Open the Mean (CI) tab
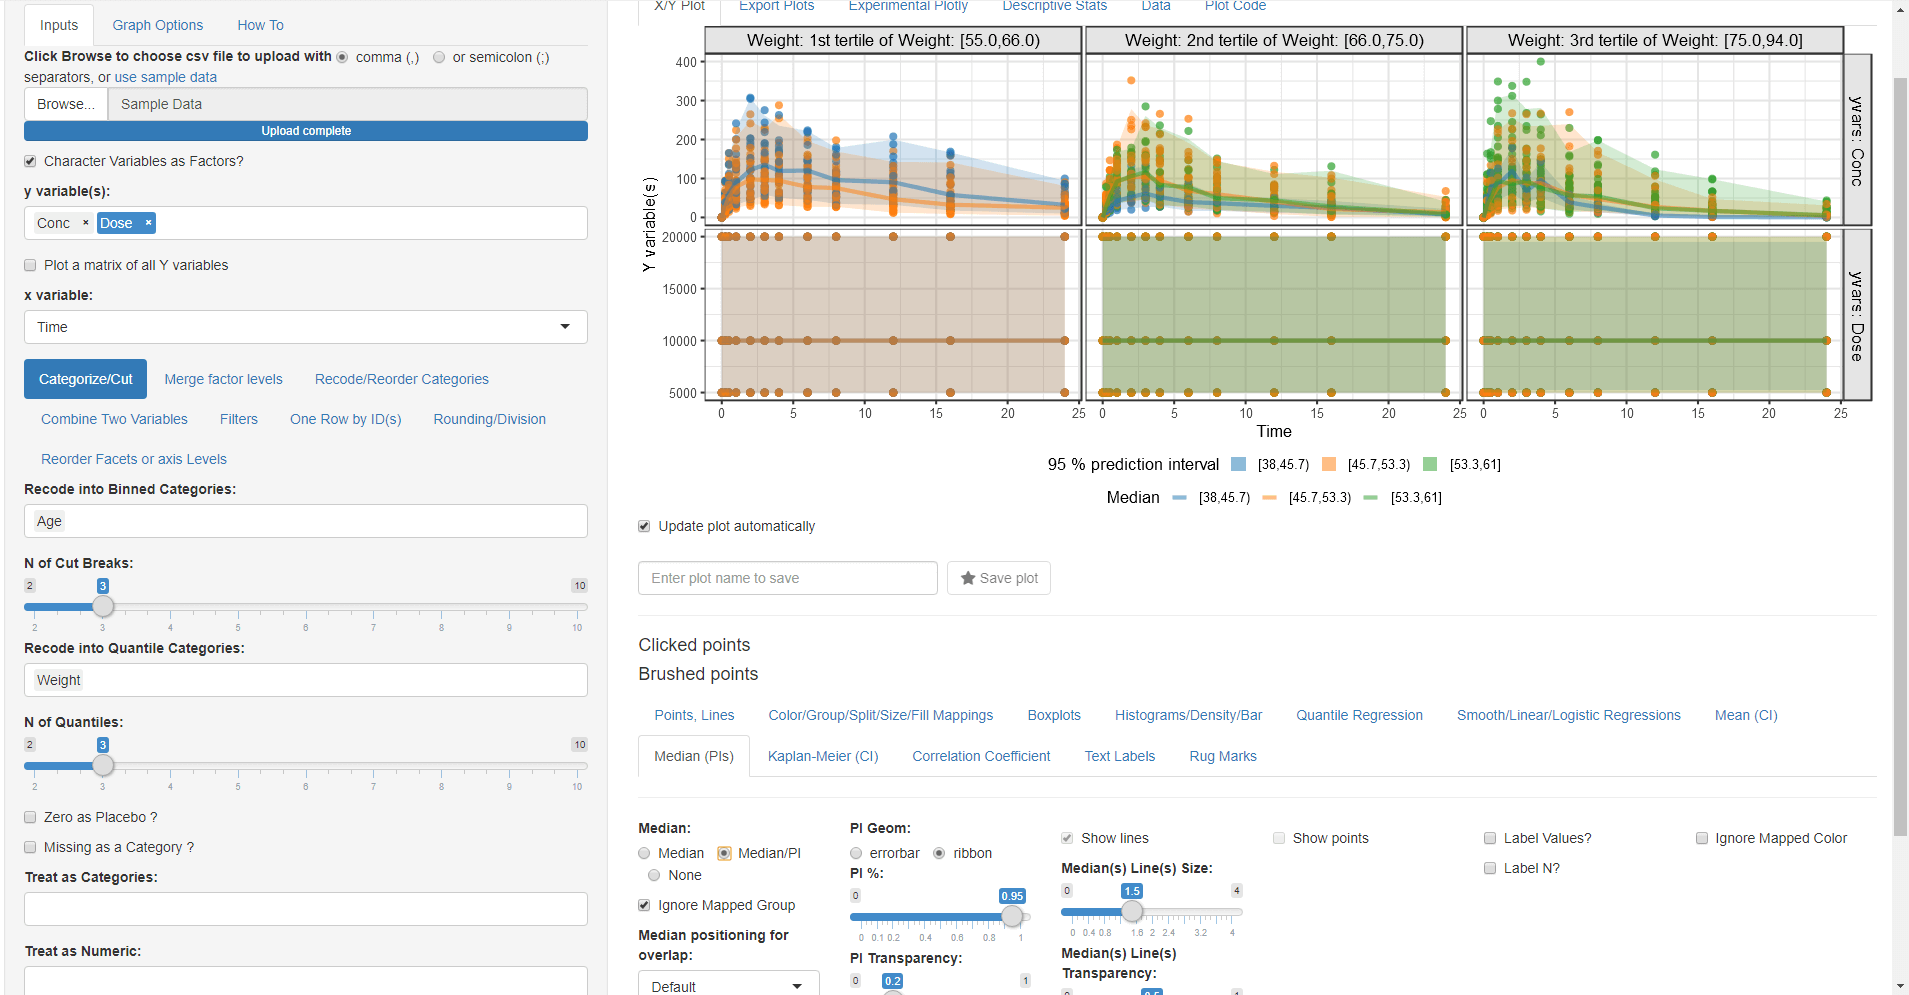1909x995 pixels. click(1745, 715)
